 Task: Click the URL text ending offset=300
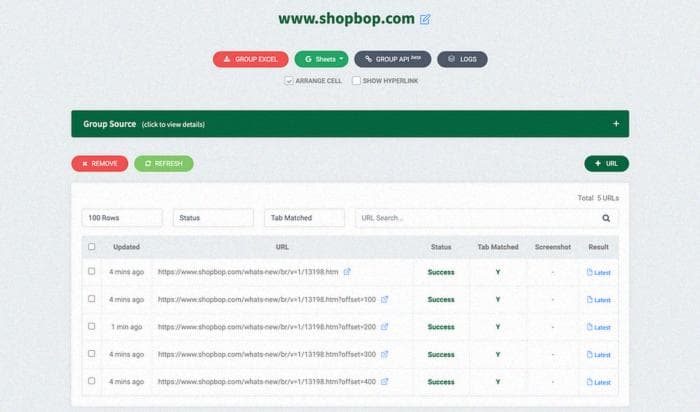pos(267,354)
